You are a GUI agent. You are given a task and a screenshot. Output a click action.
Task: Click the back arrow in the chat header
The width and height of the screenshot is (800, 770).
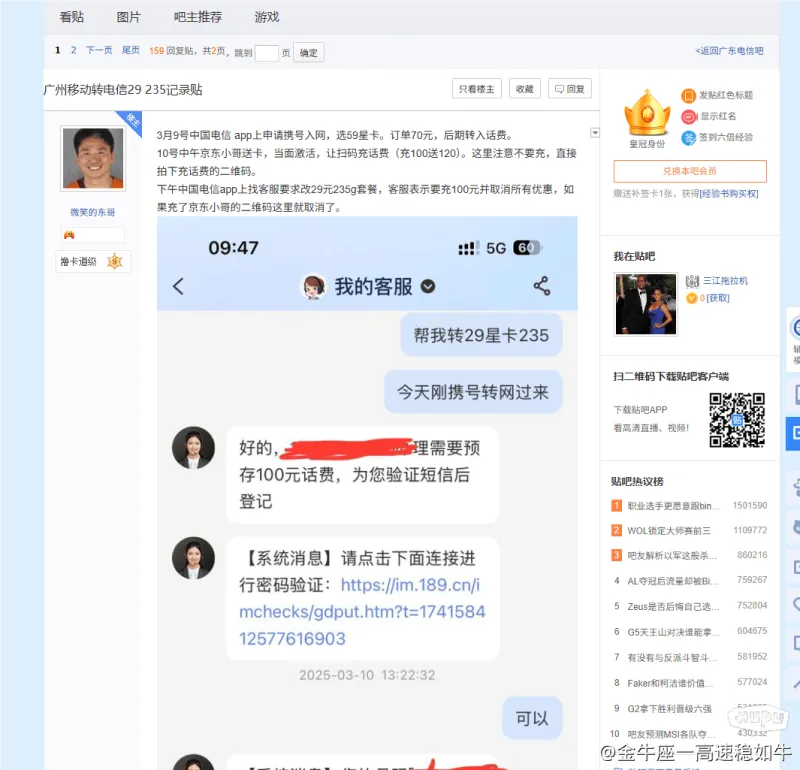pos(178,286)
